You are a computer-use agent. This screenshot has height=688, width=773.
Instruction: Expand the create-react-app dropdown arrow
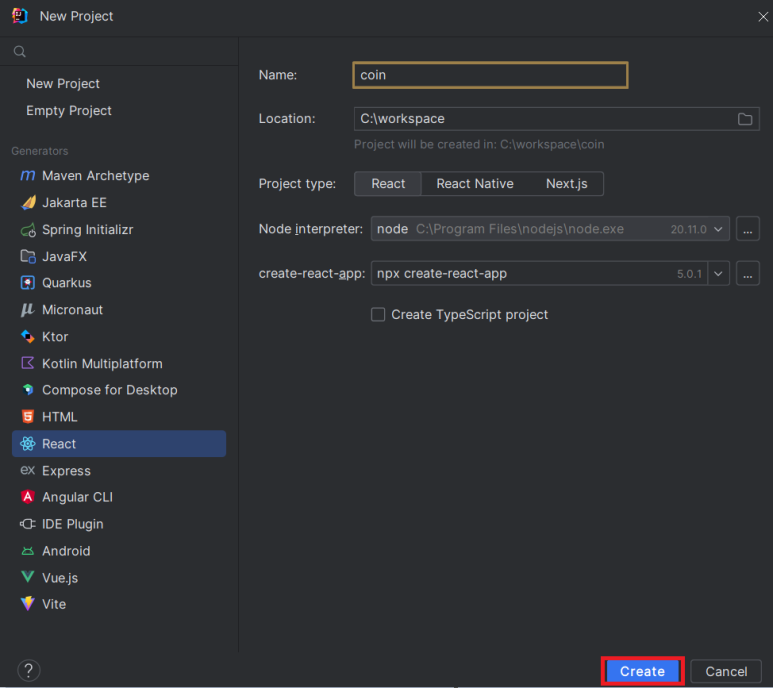tap(718, 274)
